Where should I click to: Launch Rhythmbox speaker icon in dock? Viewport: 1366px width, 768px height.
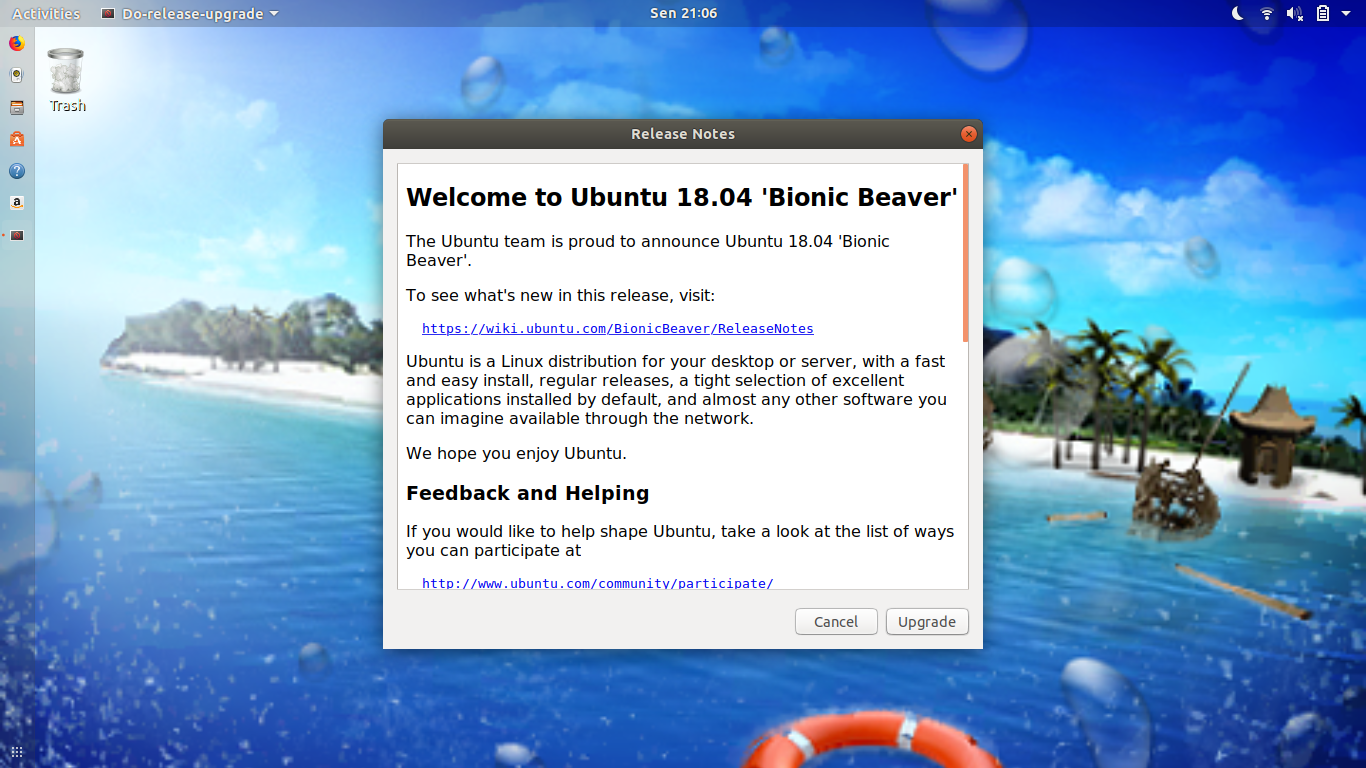(x=16, y=75)
